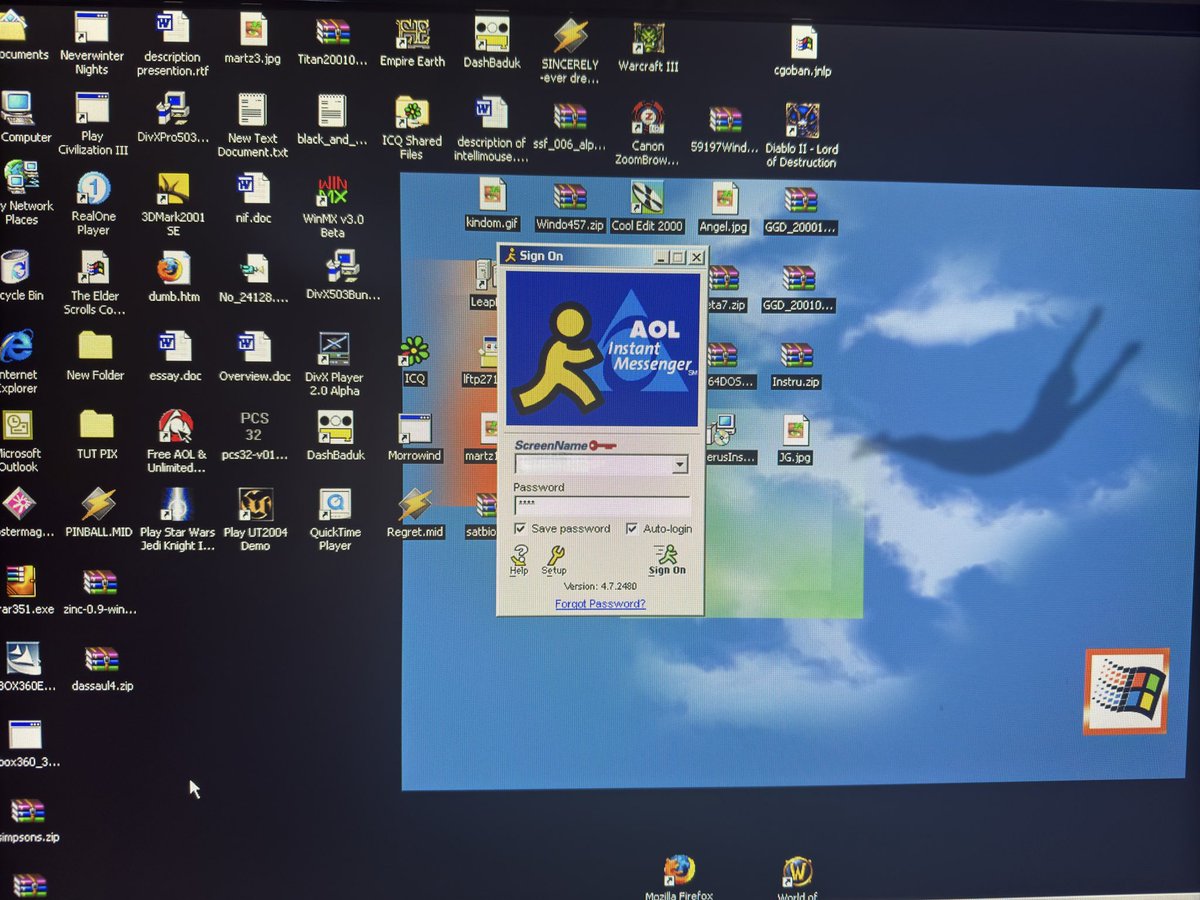Select the Canon ZoomBrowser icon
1200x900 pixels.
point(648,118)
